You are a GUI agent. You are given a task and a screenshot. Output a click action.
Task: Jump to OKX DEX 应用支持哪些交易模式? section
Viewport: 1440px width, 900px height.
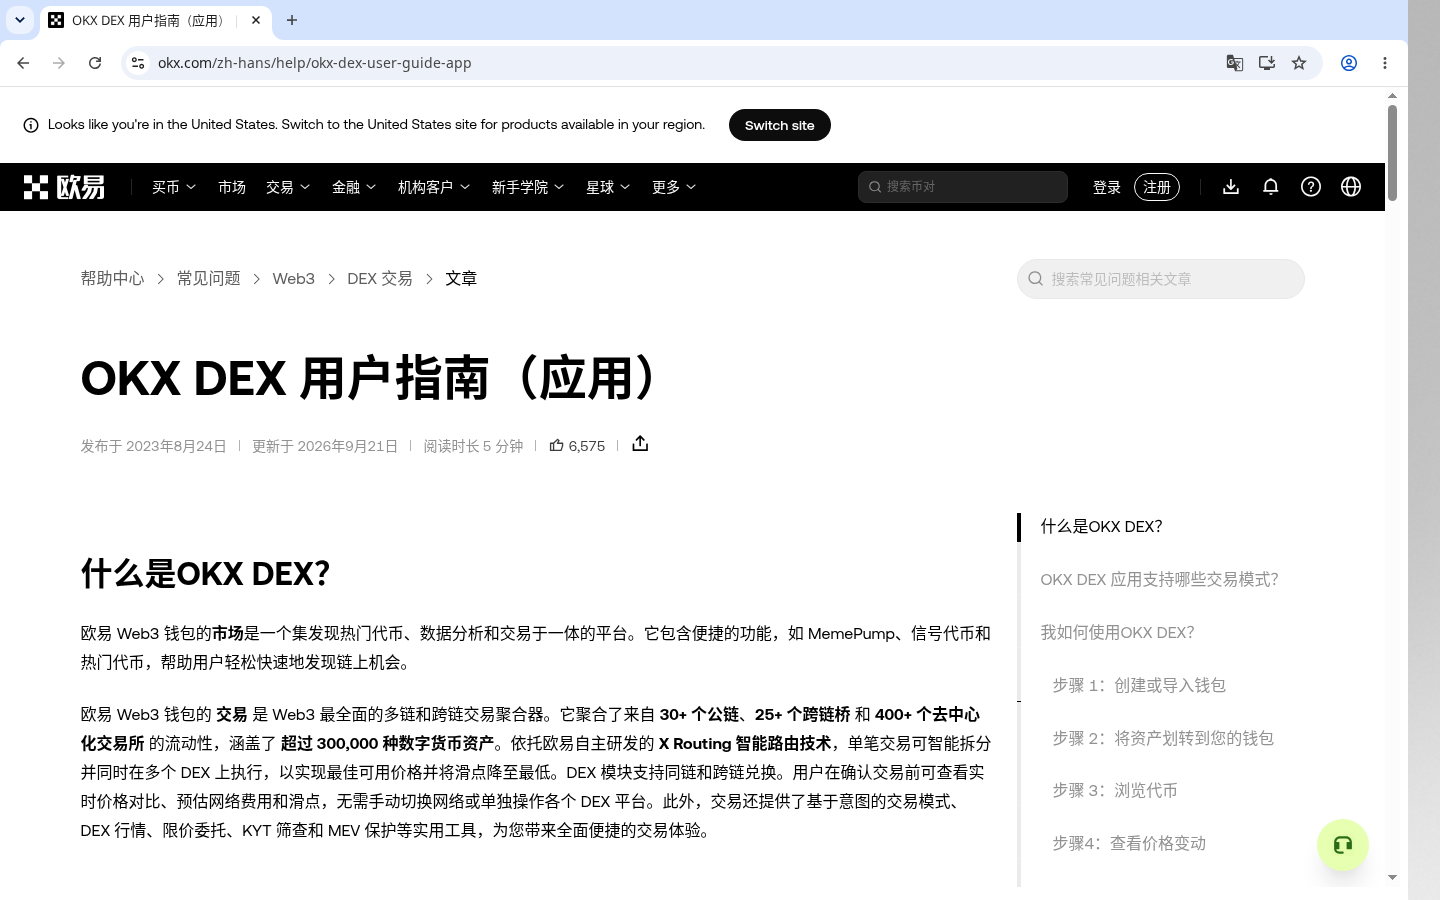pos(1159,580)
